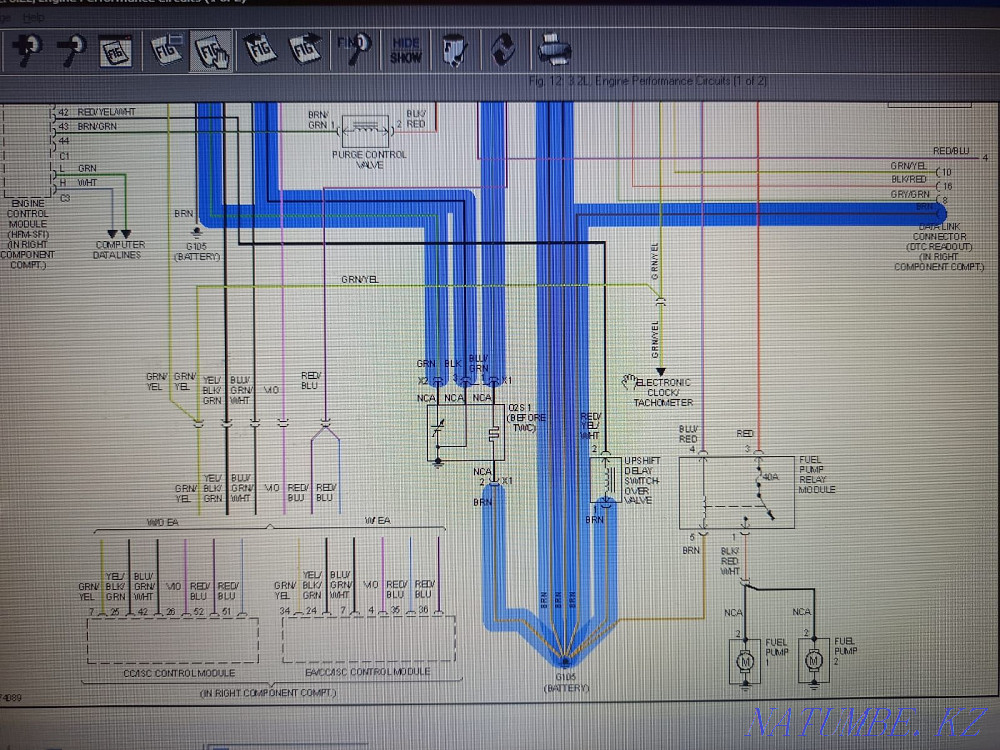The image size is (1000, 750).
Task: Click the "W/O EA" bracket label
Action: pos(163,522)
